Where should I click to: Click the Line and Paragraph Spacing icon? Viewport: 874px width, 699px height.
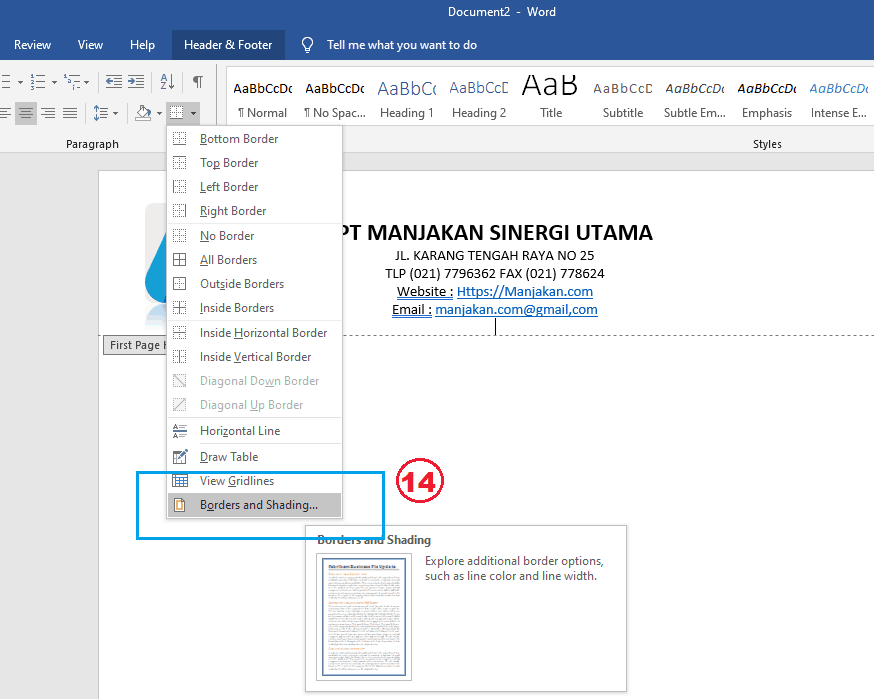101,113
